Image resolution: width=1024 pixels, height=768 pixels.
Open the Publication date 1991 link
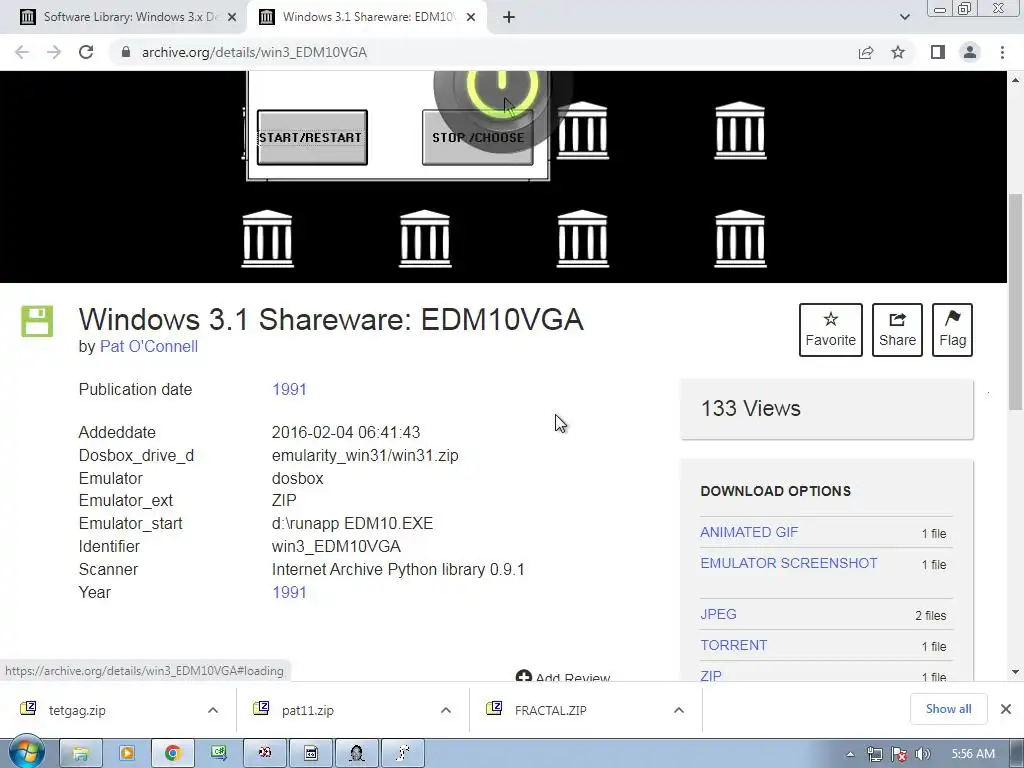(289, 389)
